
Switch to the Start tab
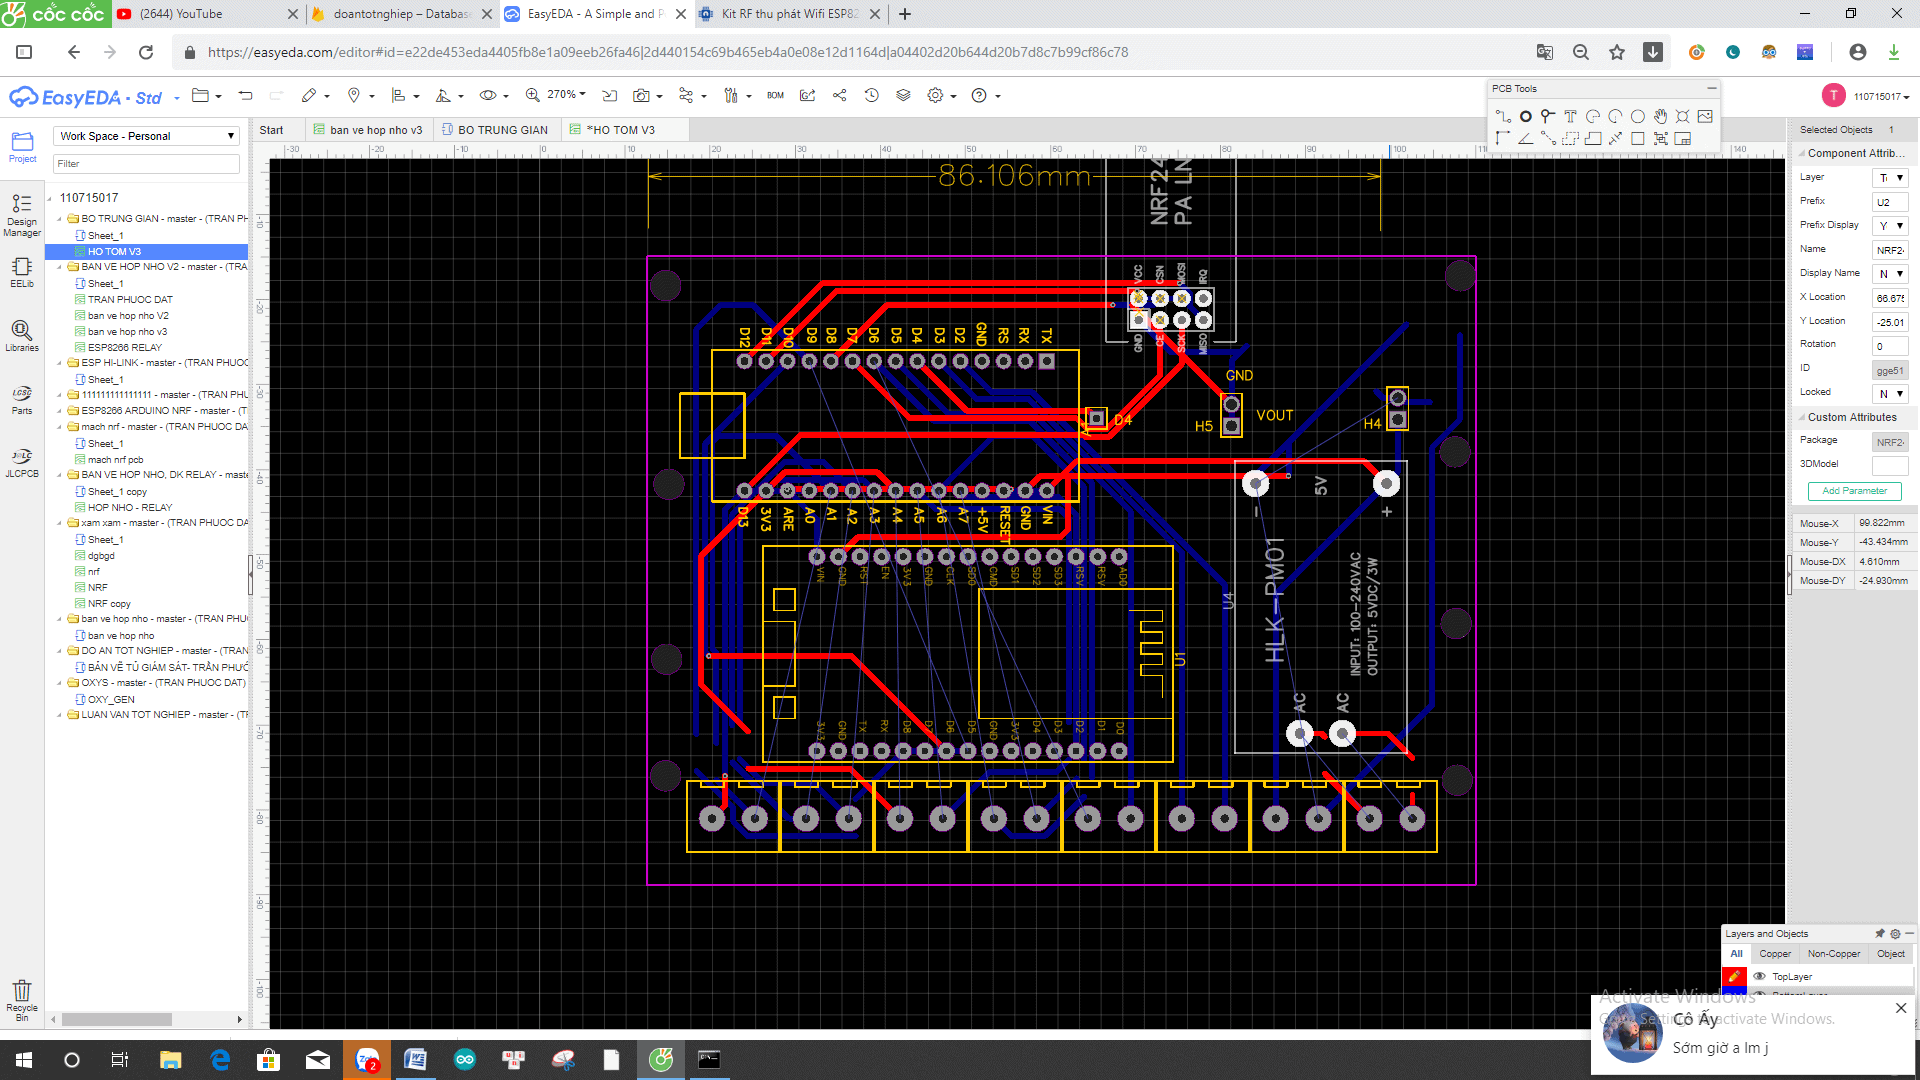pos(271,130)
